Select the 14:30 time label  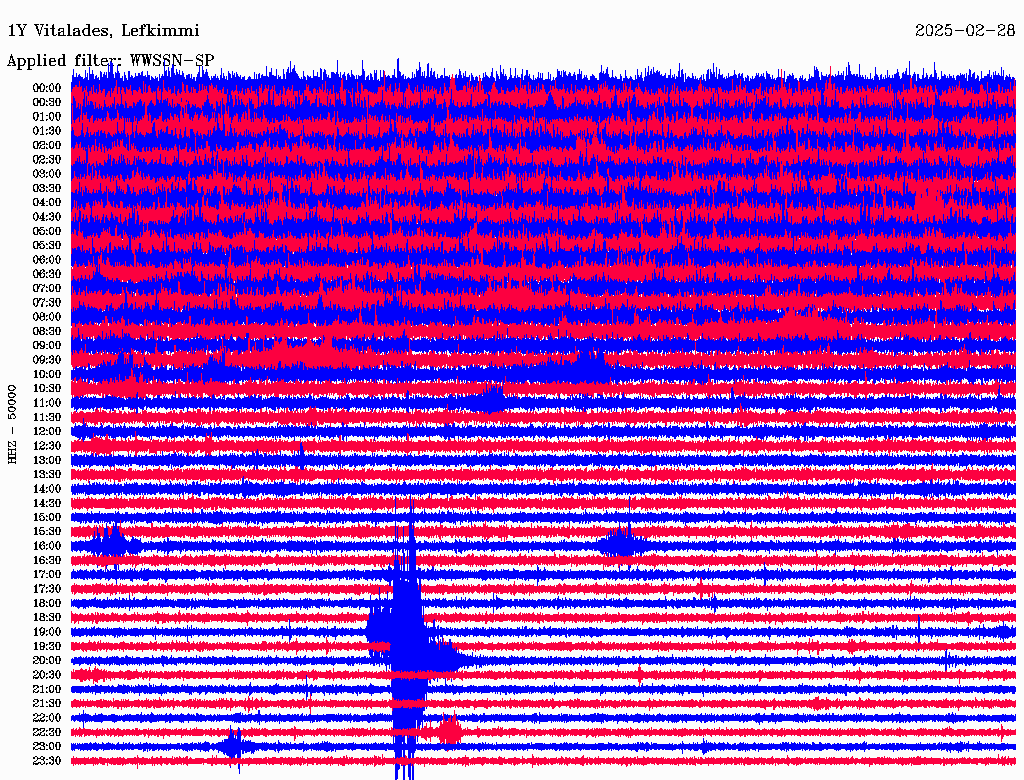[x=47, y=503]
